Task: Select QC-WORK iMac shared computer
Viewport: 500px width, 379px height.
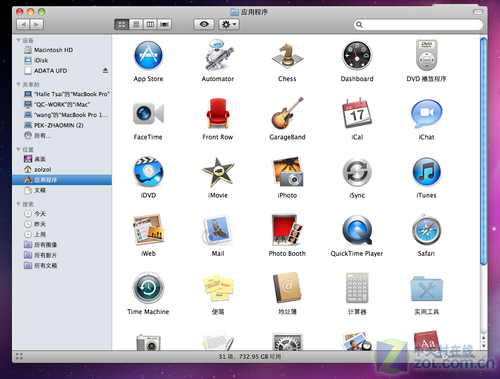Action: point(62,104)
